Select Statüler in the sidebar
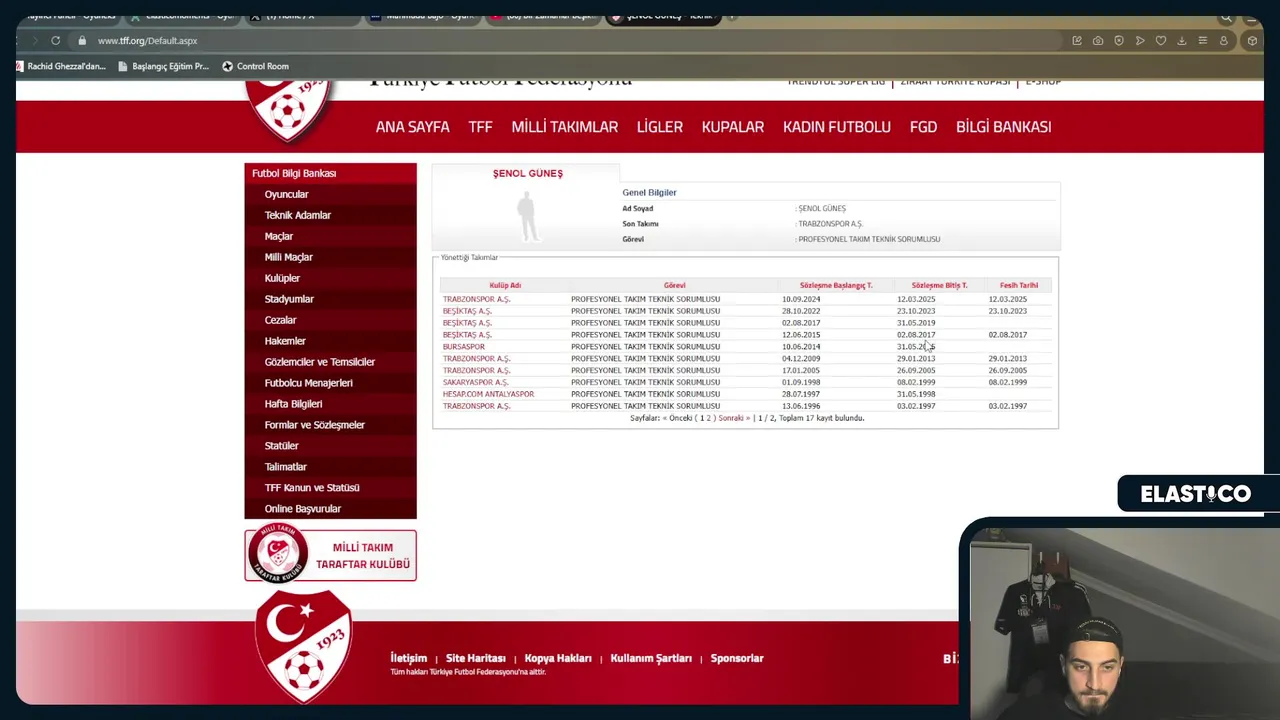This screenshot has height=720, width=1280. 330,446
